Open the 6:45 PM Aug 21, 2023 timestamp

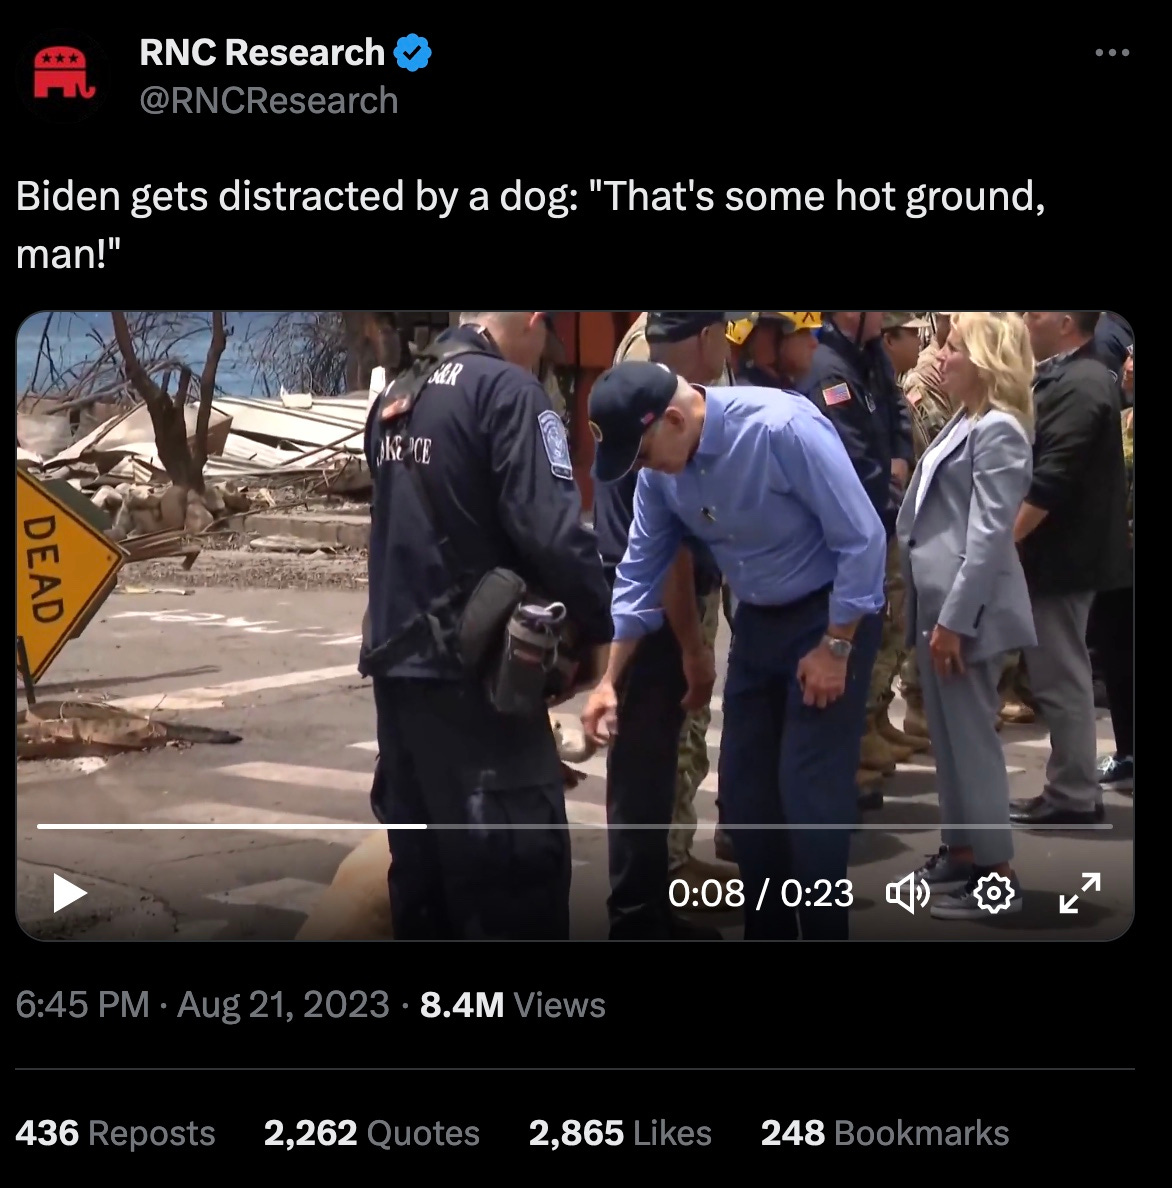pos(202,1005)
